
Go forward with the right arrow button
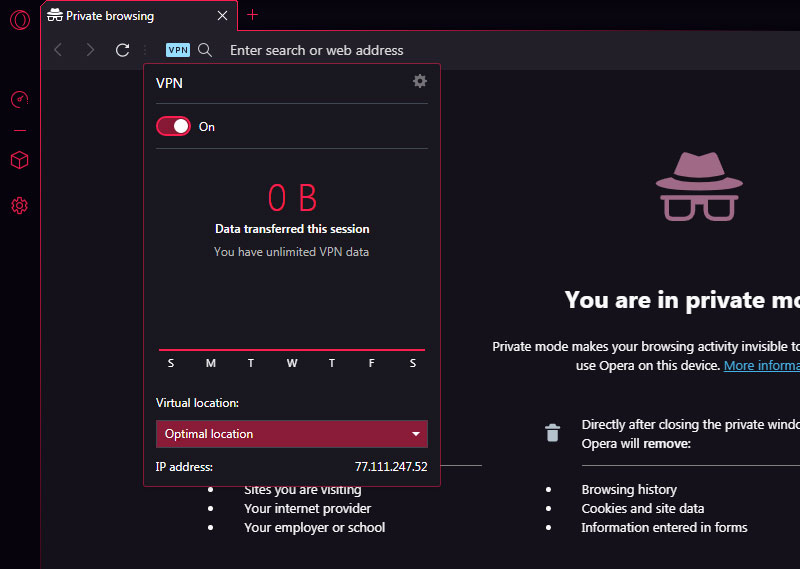pos(90,50)
